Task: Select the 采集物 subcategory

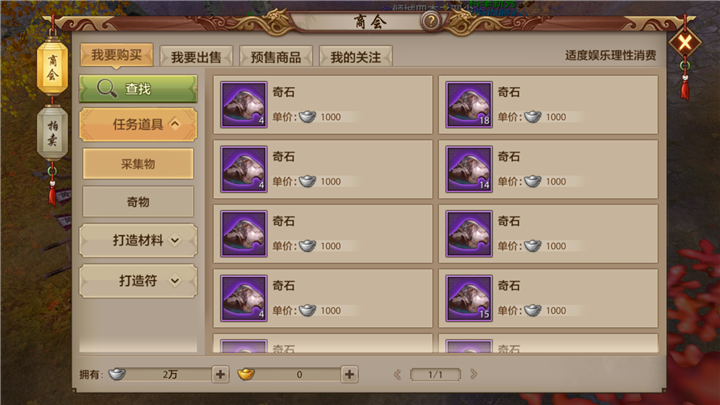Action: click(138, 164)
